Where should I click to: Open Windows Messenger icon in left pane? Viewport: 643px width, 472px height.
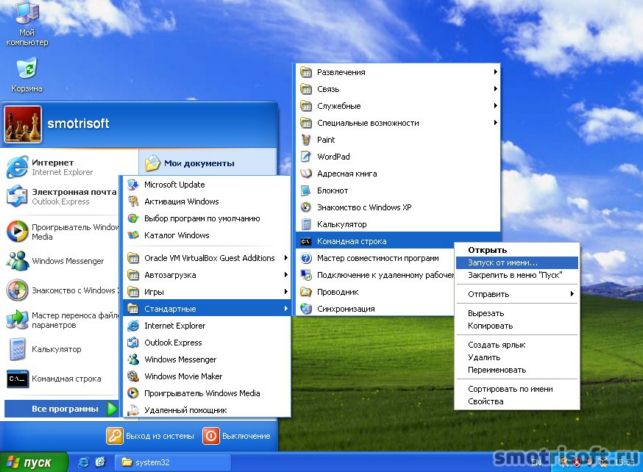point(17,261)
